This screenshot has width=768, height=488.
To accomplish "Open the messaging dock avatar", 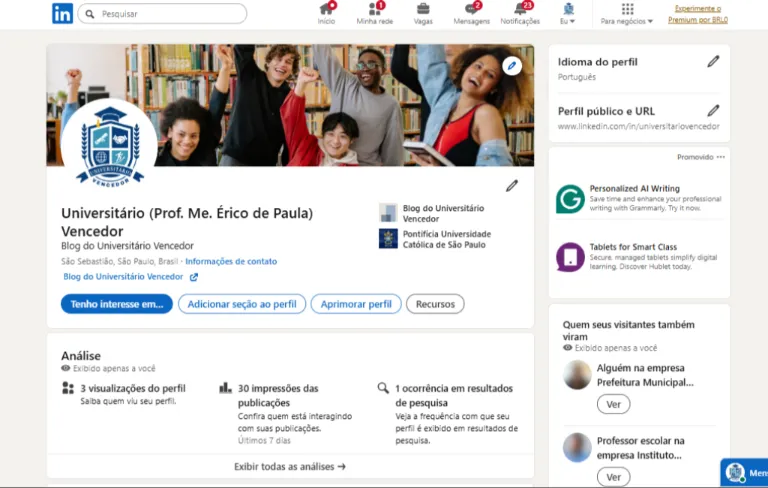I will point(735,472).
